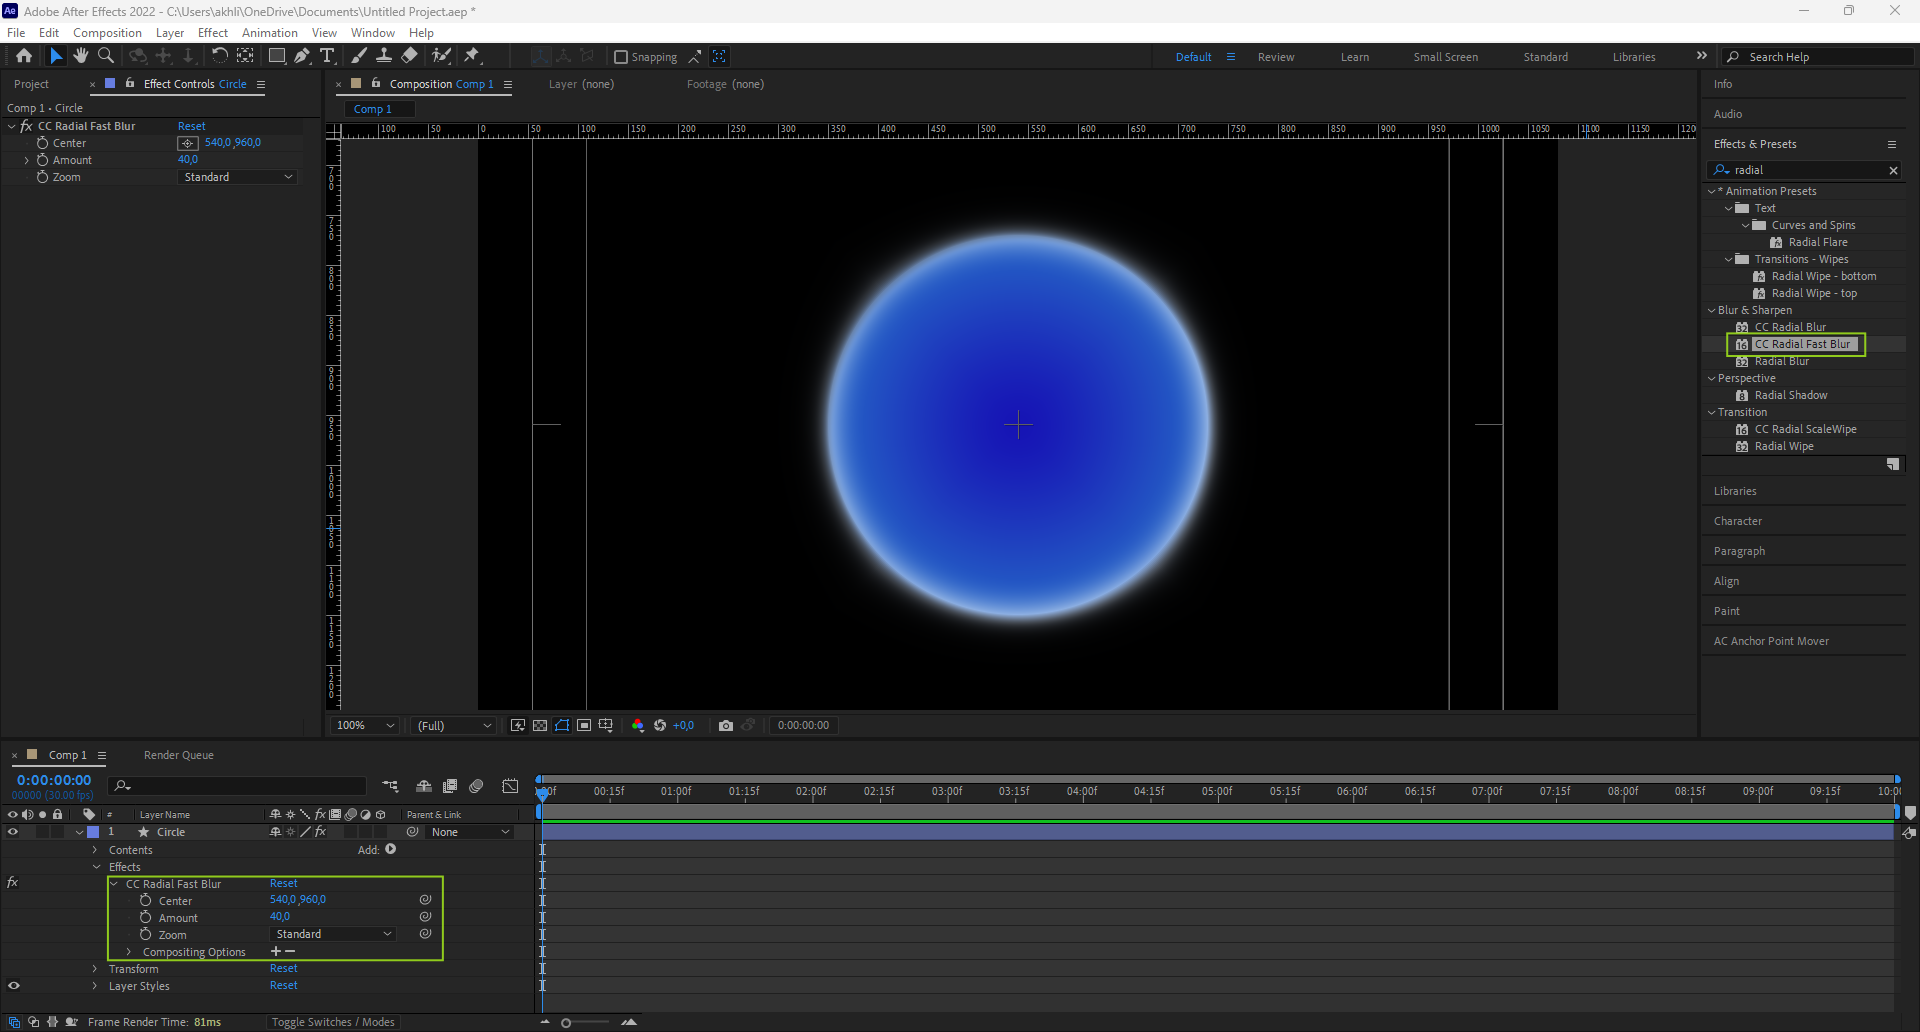Select the Clone Stamp tool
This screenshot has width=1920, height=1032.
pyautogui.click(x=384, y=56)
